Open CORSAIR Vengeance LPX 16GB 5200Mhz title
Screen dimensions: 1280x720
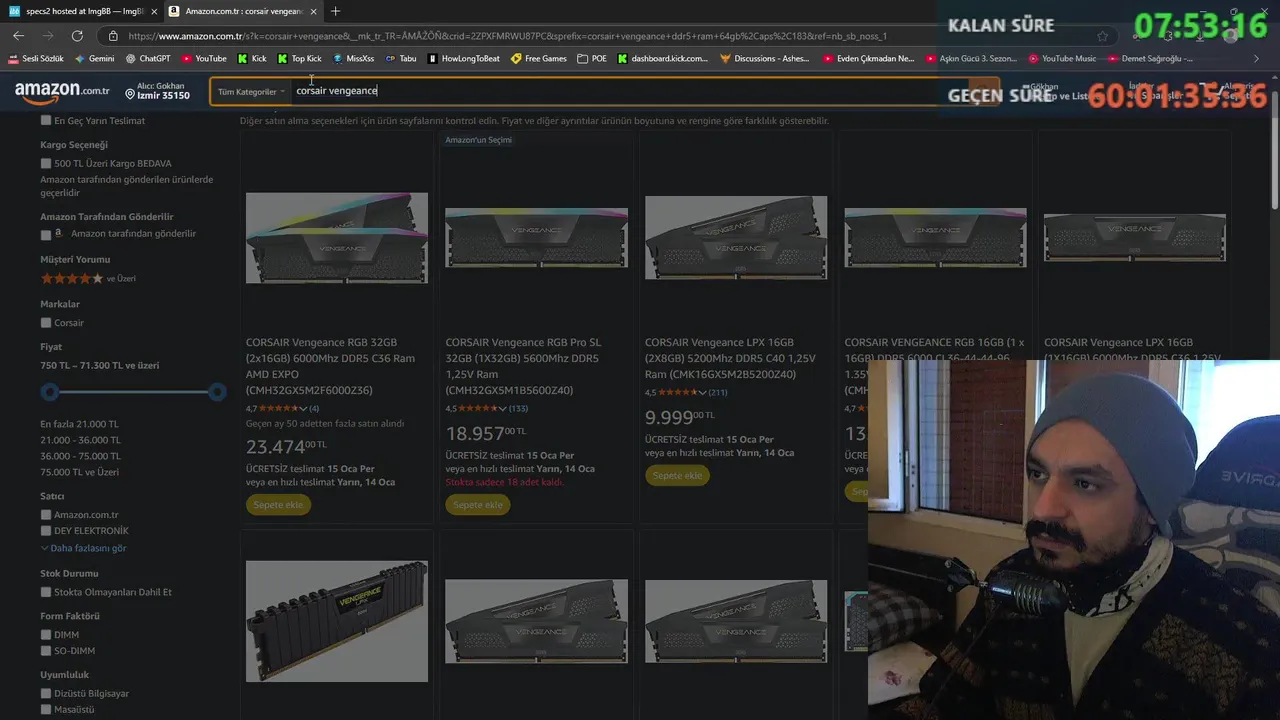(x=730, y=358)
